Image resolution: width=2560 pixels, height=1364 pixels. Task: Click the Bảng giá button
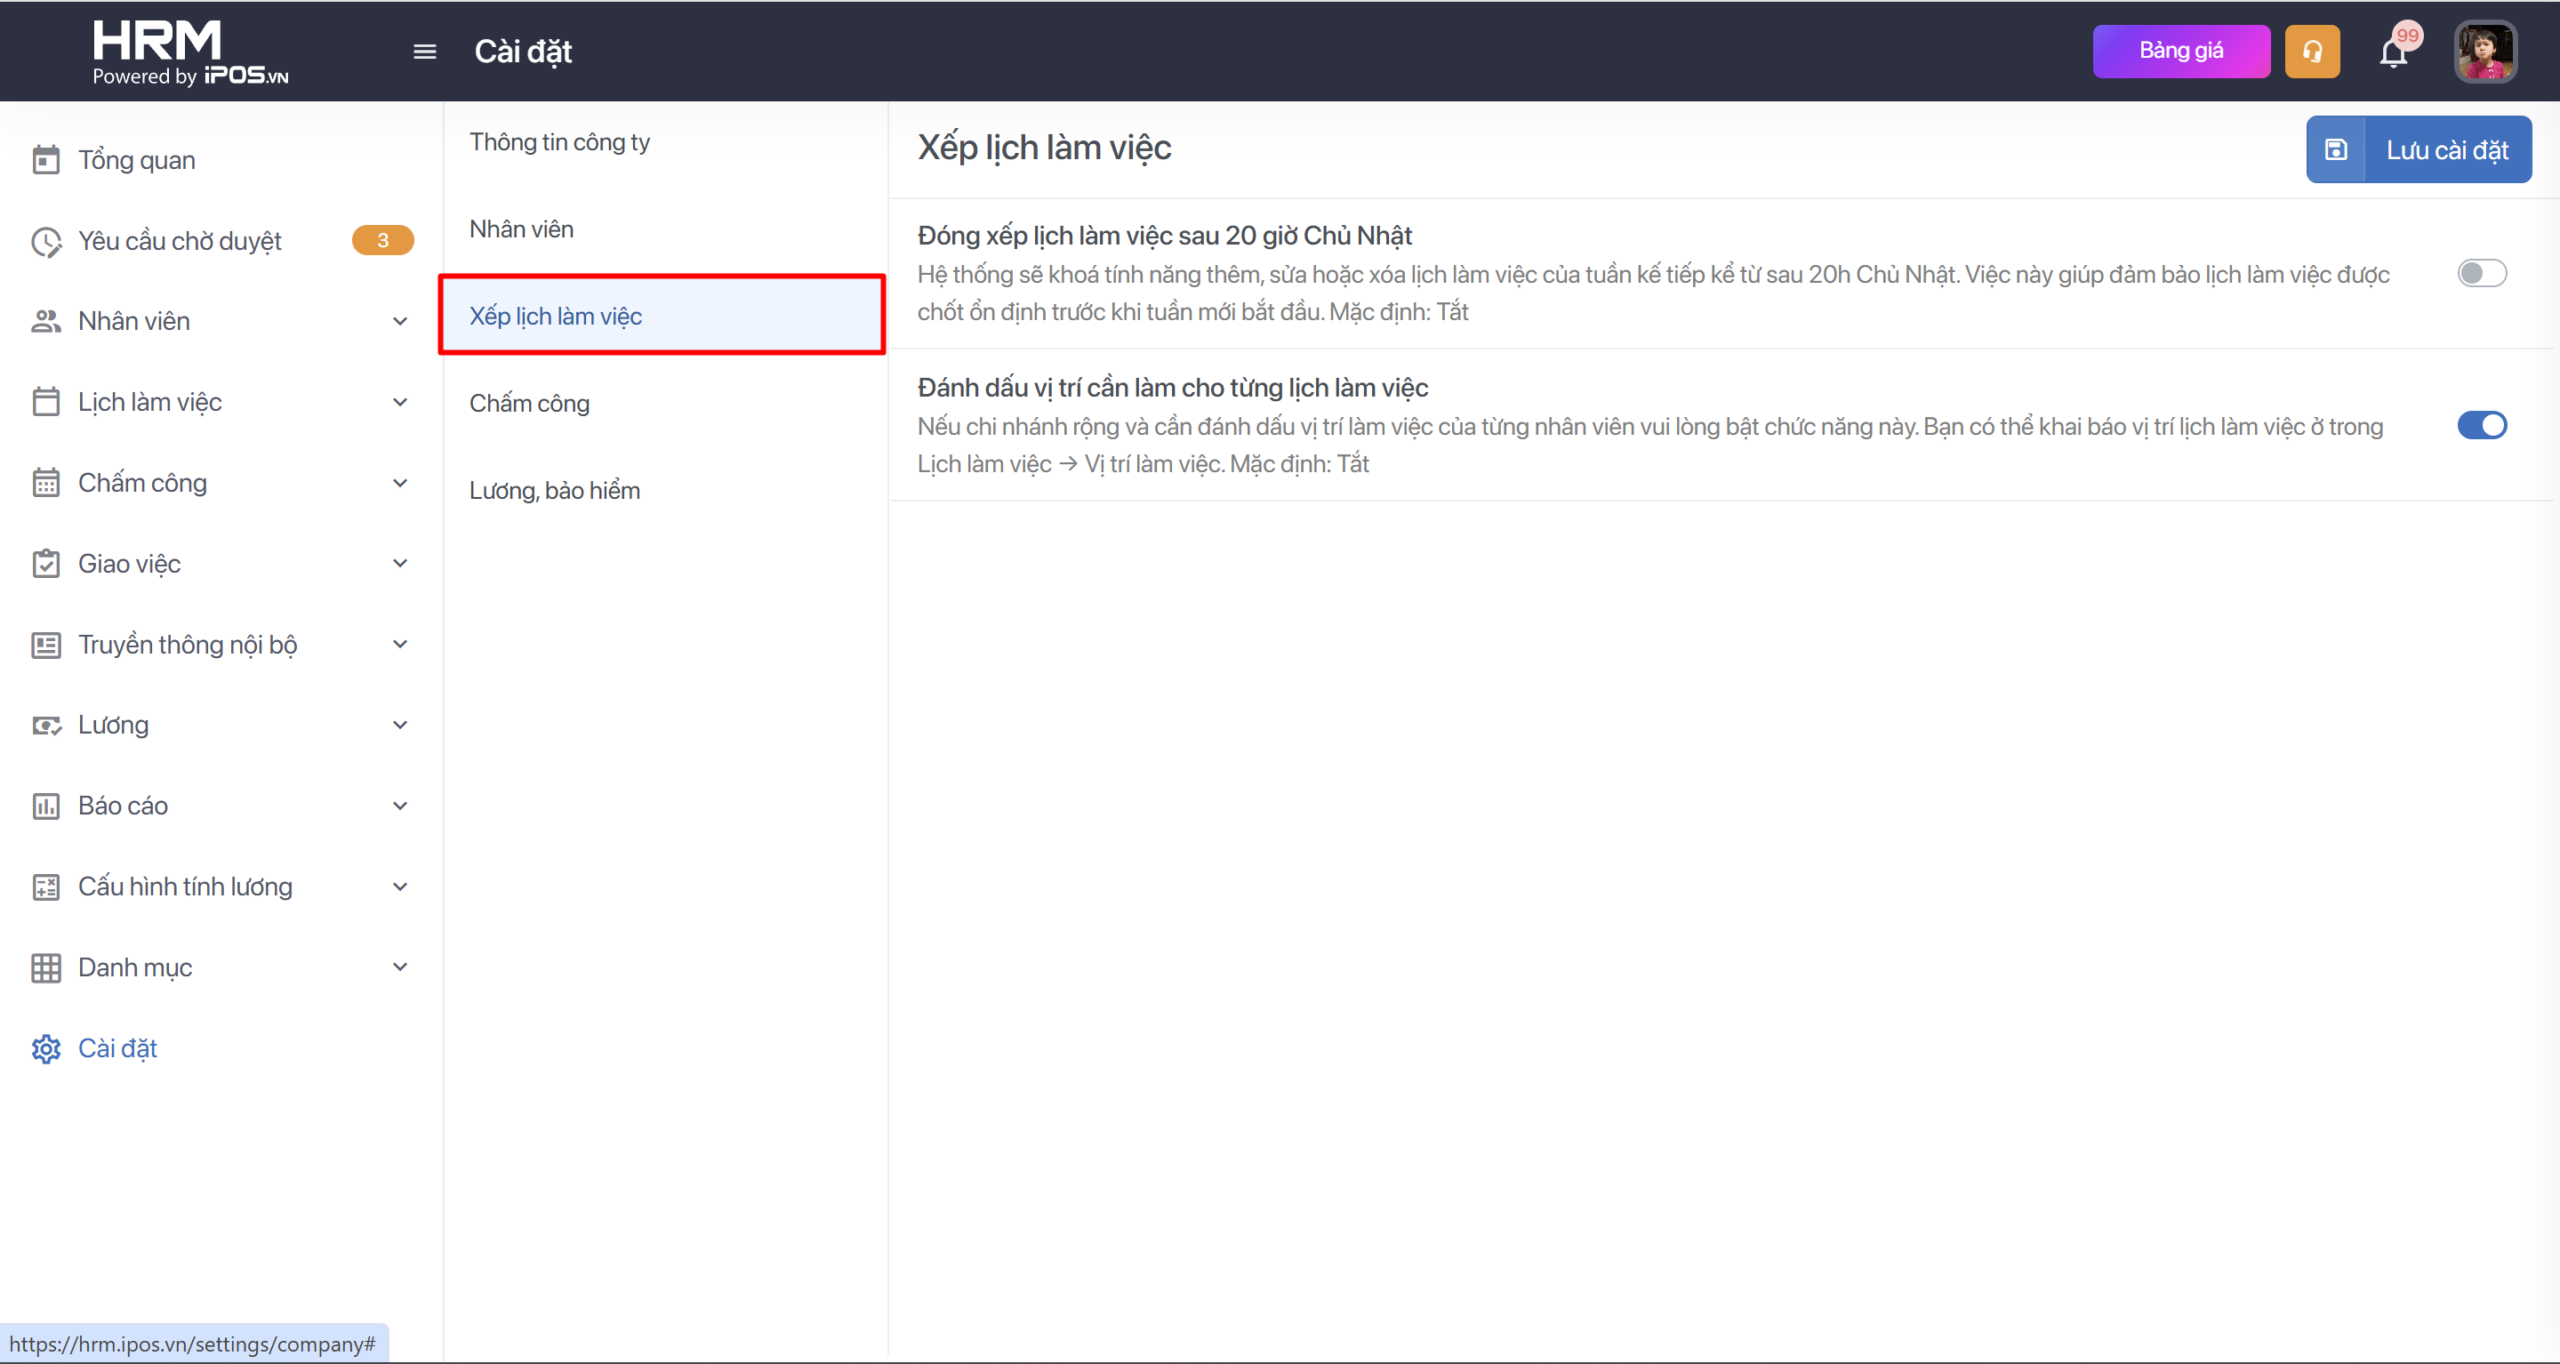pyautogui.click(x=2180, y=51)
